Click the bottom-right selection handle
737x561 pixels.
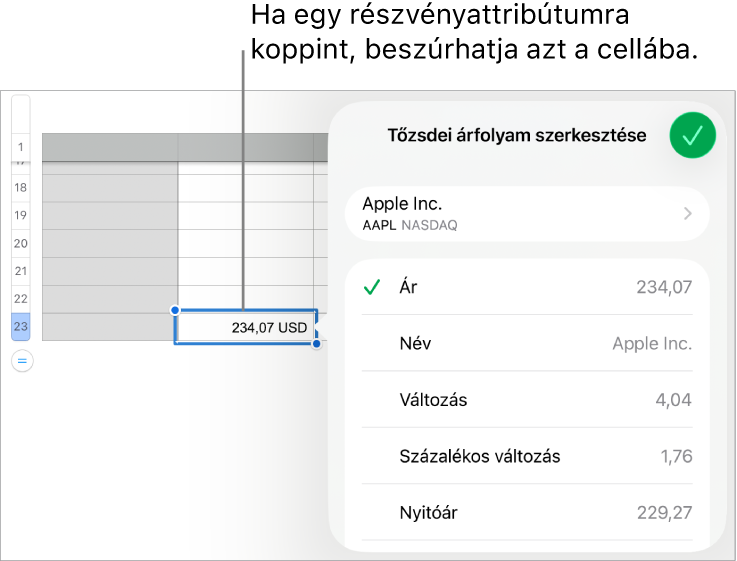click(317, 344)
